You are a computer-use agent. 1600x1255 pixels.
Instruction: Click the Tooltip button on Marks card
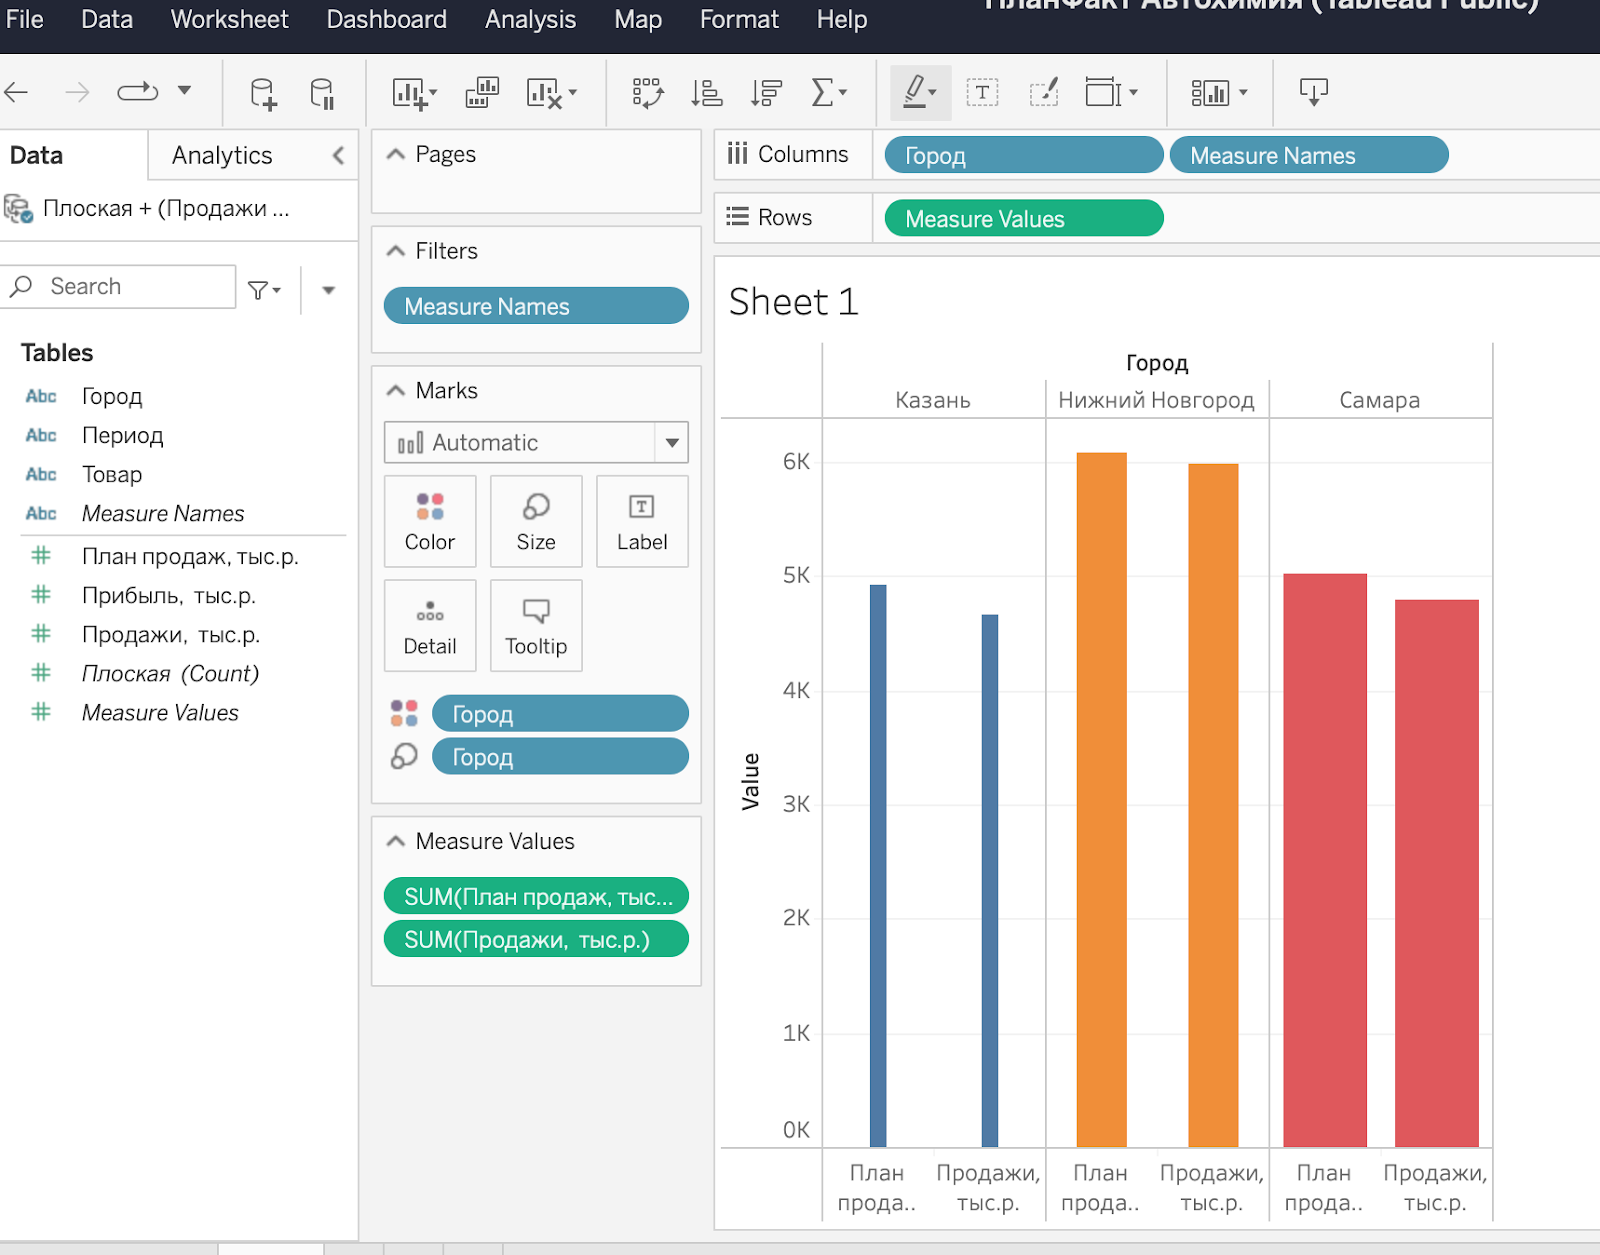[x=536, y=626]
